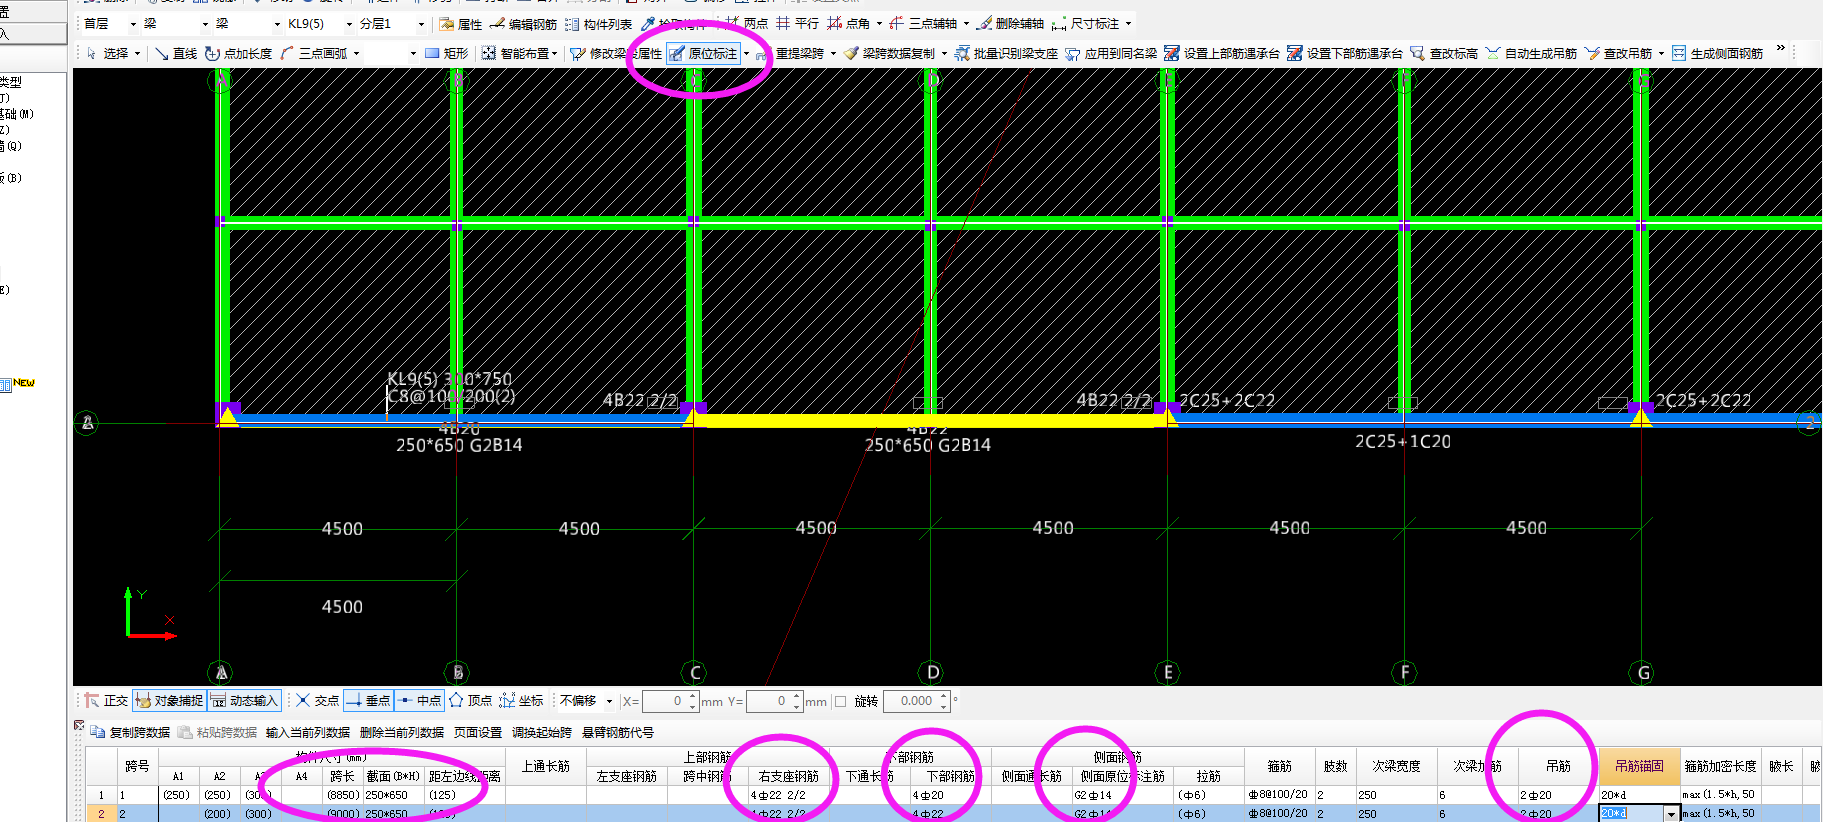Click 自动生成吊筋 auto-generate hanger bars
Image resolution: width=1823 pixels, height=822 pixels.
(x=1531, y=53)
